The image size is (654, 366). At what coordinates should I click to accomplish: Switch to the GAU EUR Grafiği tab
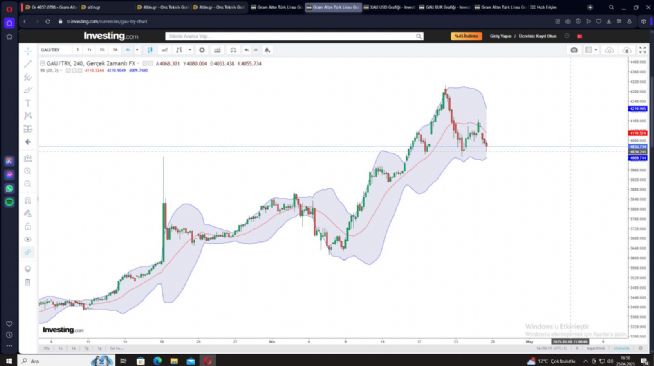[444, 7]
